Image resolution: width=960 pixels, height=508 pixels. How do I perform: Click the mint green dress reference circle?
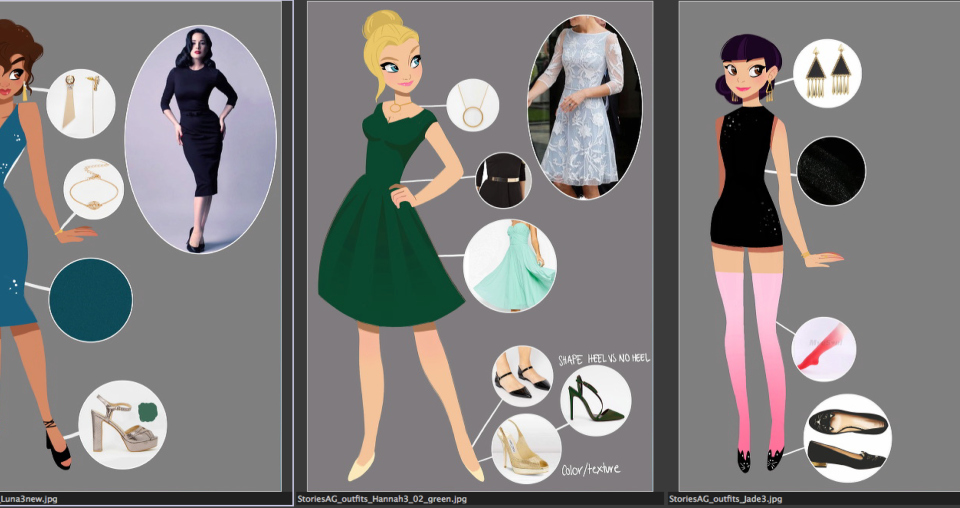pos(510,265)
